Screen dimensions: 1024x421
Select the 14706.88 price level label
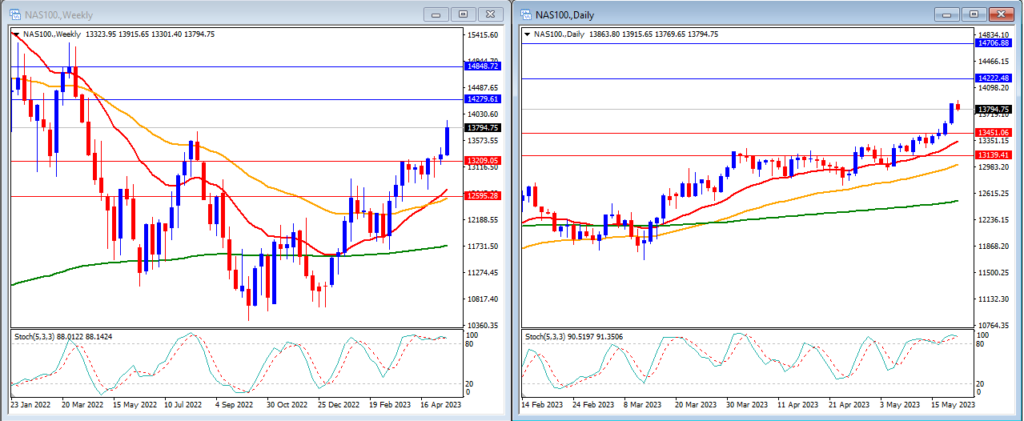[x=993, y=43]
